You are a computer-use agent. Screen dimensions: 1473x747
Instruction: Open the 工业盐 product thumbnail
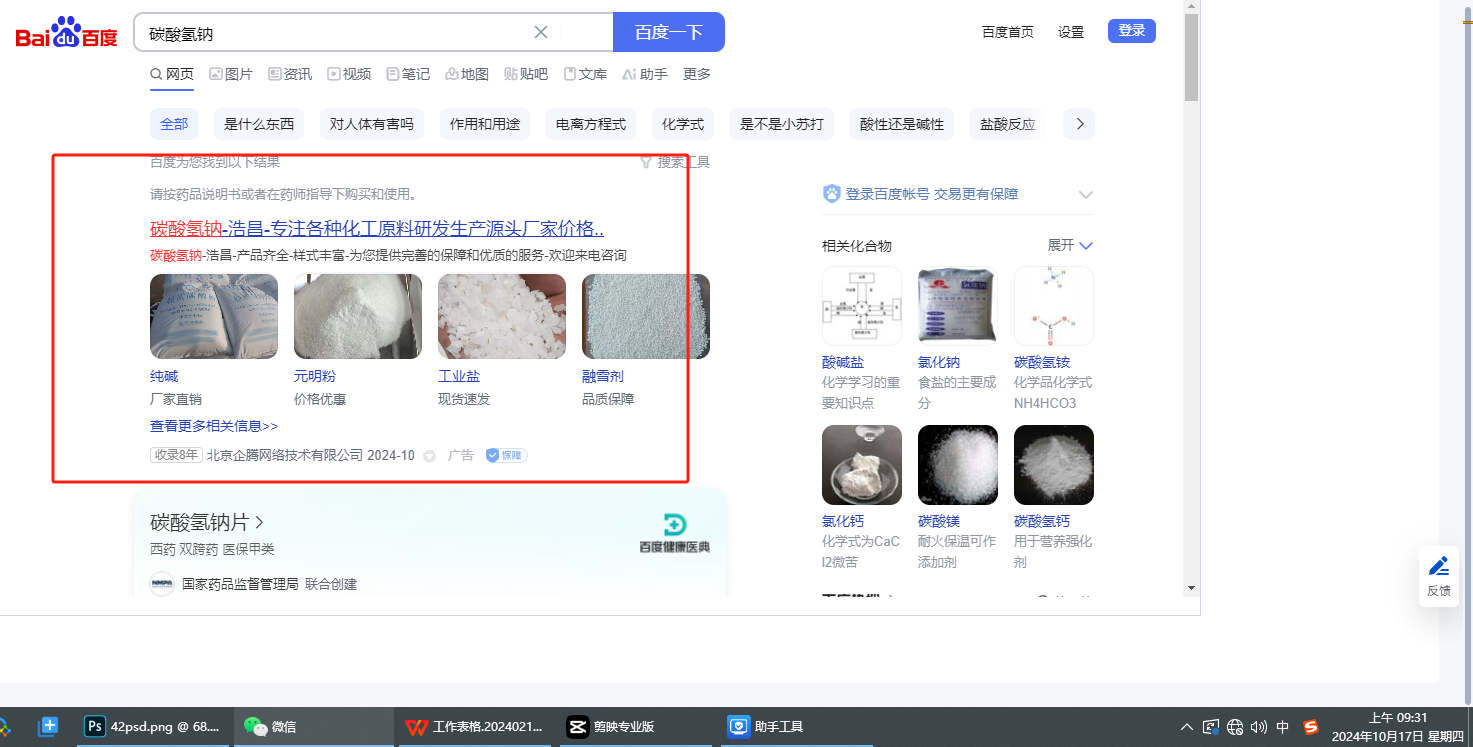[501, 317]
